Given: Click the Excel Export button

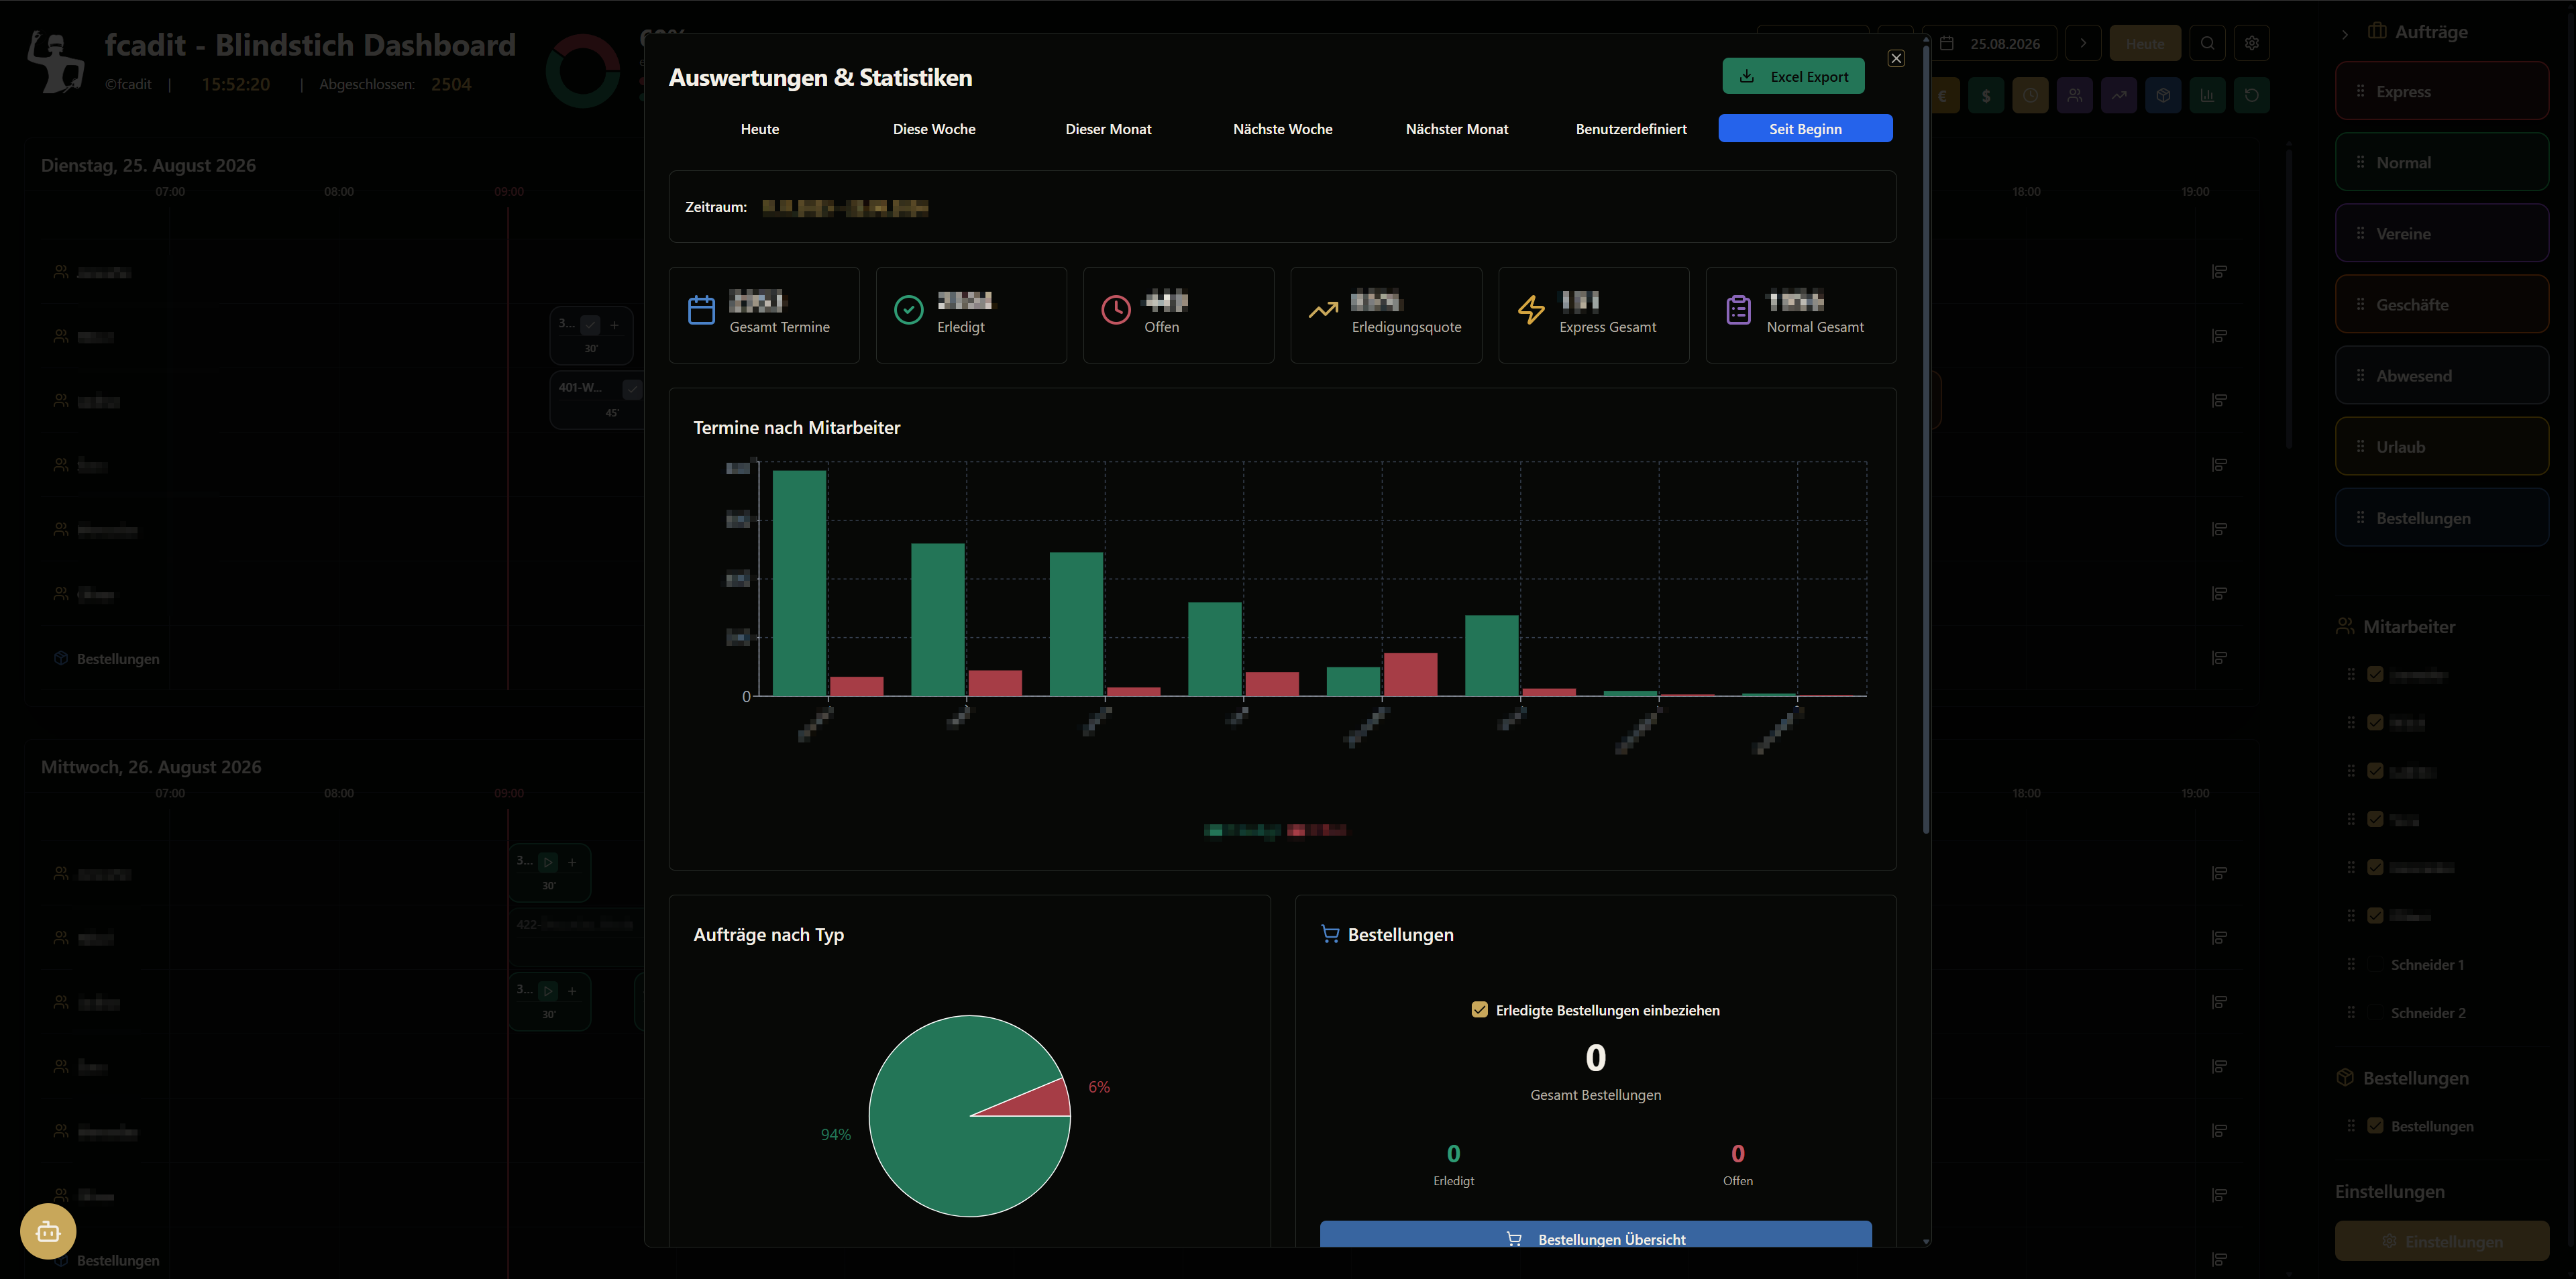Looking at the screenshot, I should [x=1793, y=76].
